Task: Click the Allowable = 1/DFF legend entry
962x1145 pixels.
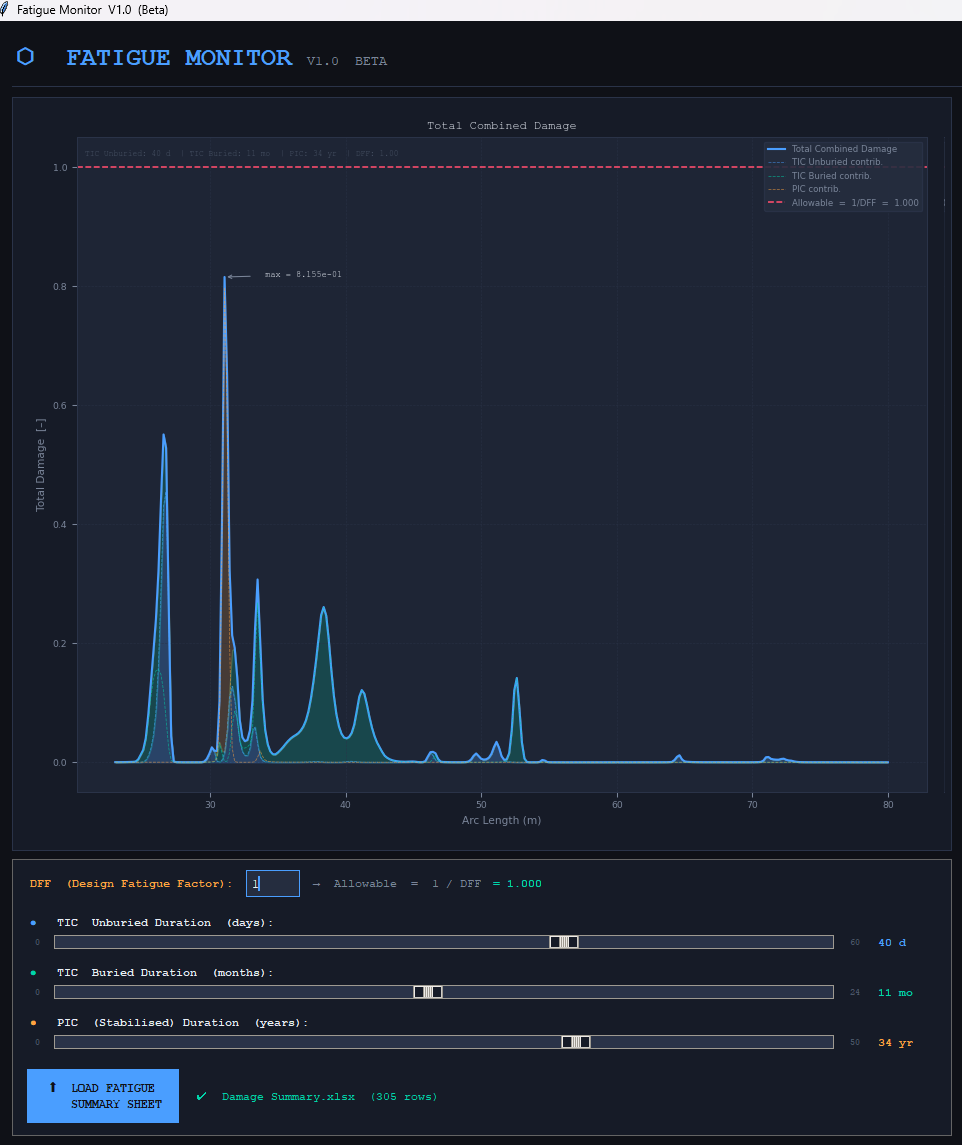Action: click(x=854, y=203)
